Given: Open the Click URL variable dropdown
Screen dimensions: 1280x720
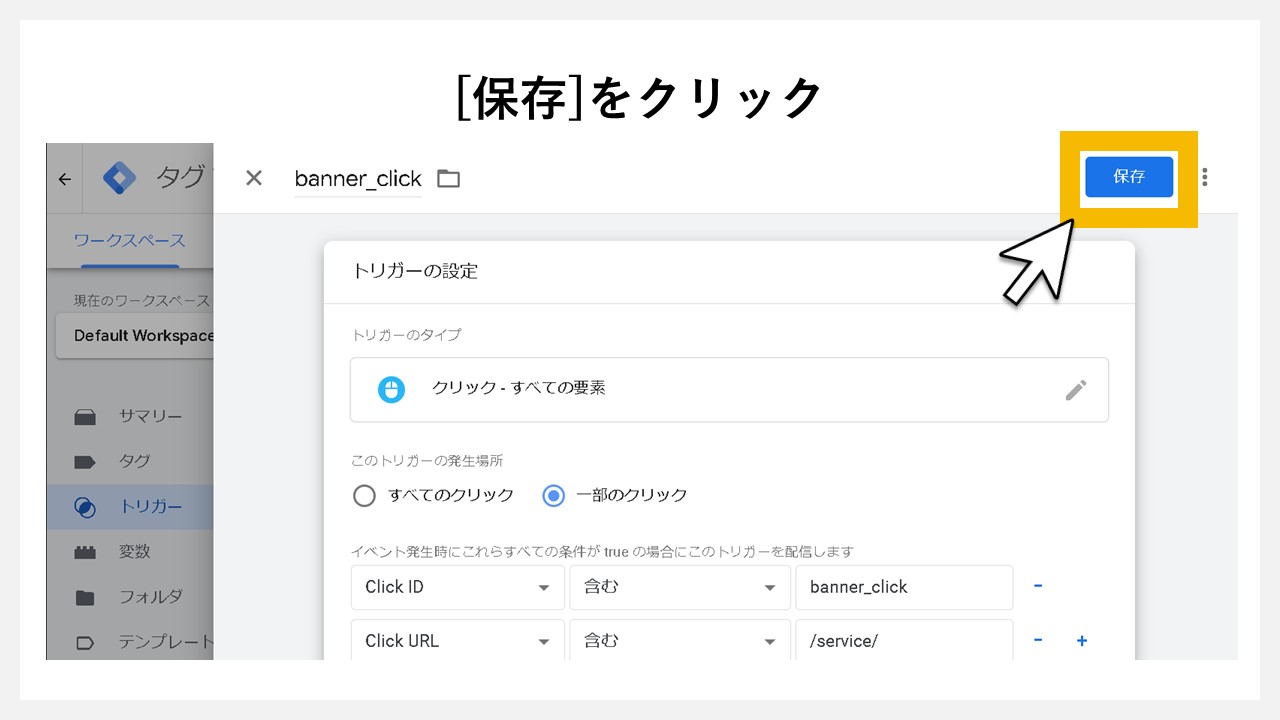Looking at the screenshot, I should click(456, 641).
